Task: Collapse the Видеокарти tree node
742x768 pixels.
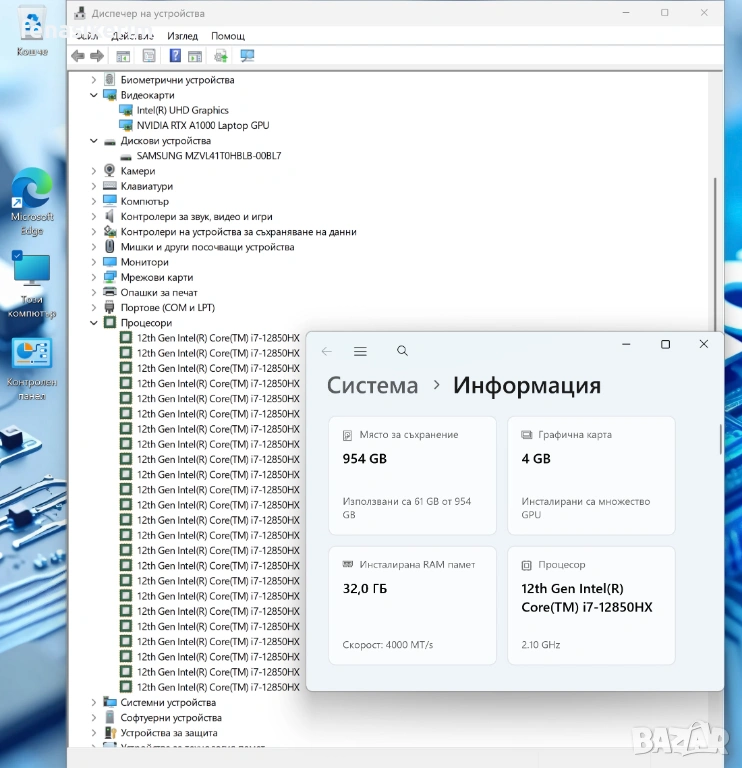Action: 95,95
